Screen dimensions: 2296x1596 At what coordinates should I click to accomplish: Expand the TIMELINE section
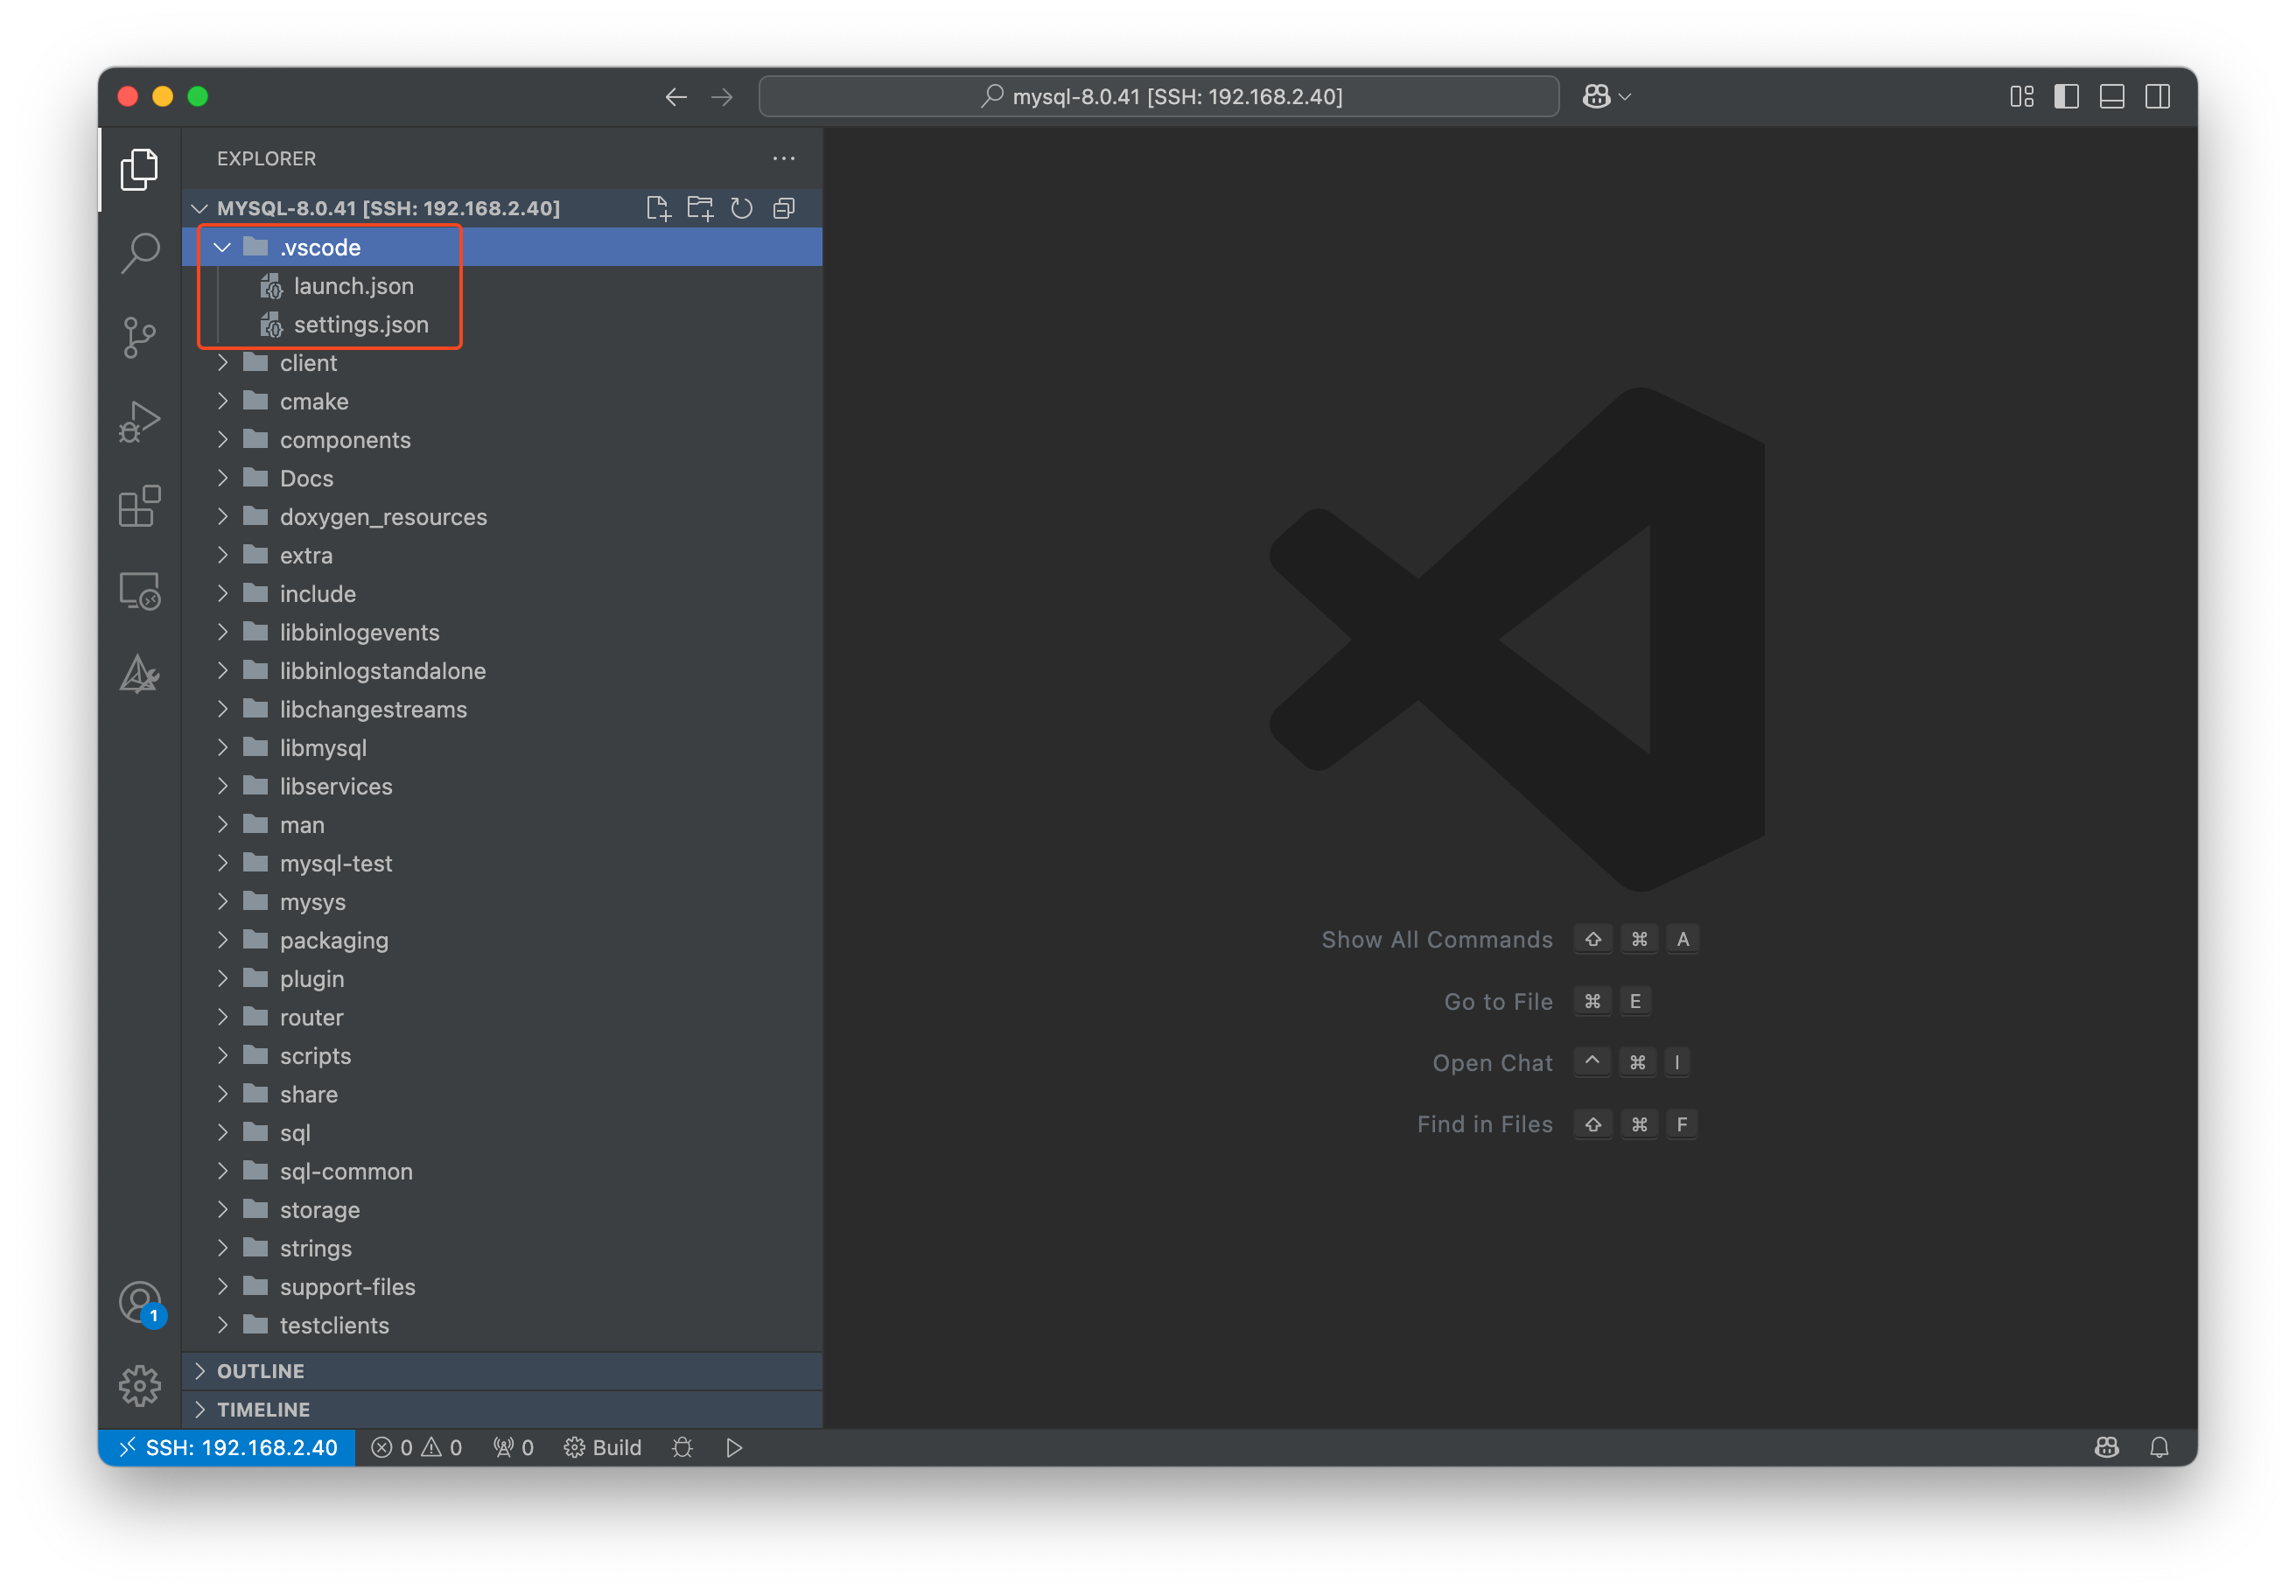502,1409
